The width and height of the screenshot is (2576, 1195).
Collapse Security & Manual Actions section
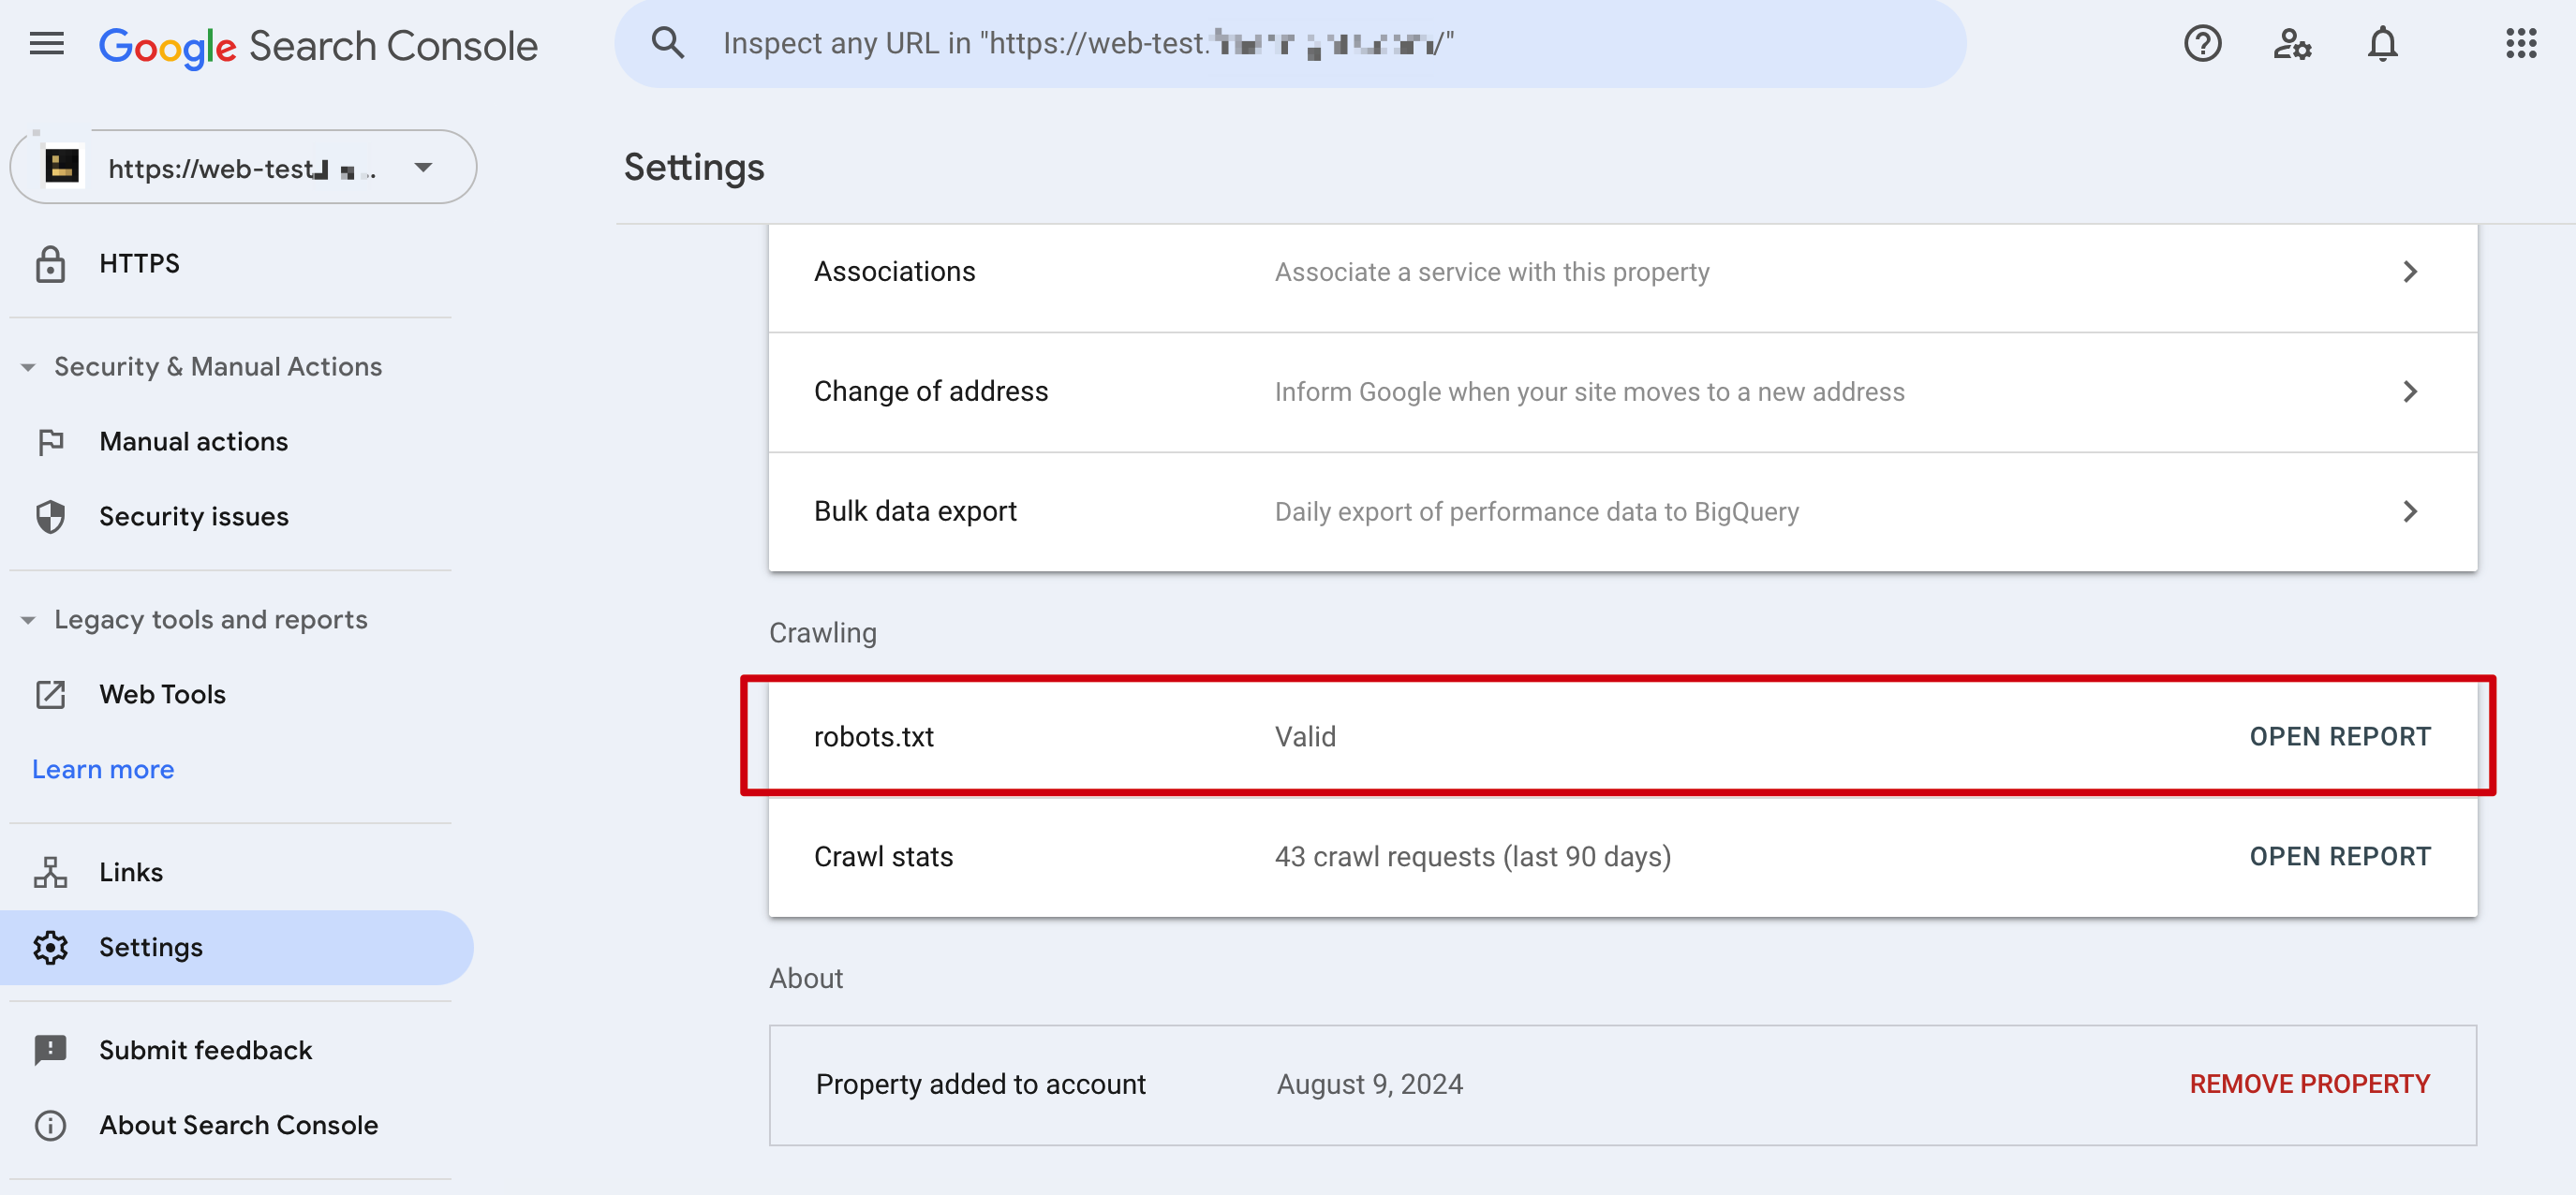click(28, 367)
